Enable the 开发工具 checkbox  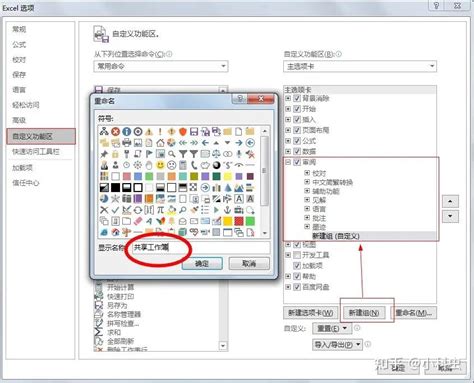click(297, 255)
